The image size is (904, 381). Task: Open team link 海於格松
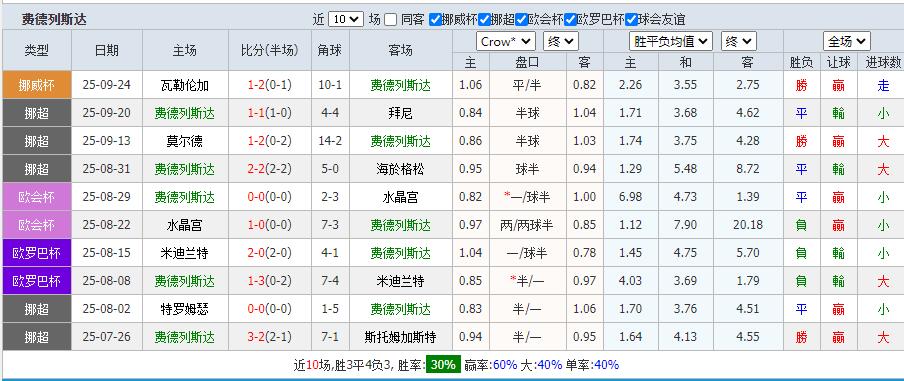tap(400, 169)
